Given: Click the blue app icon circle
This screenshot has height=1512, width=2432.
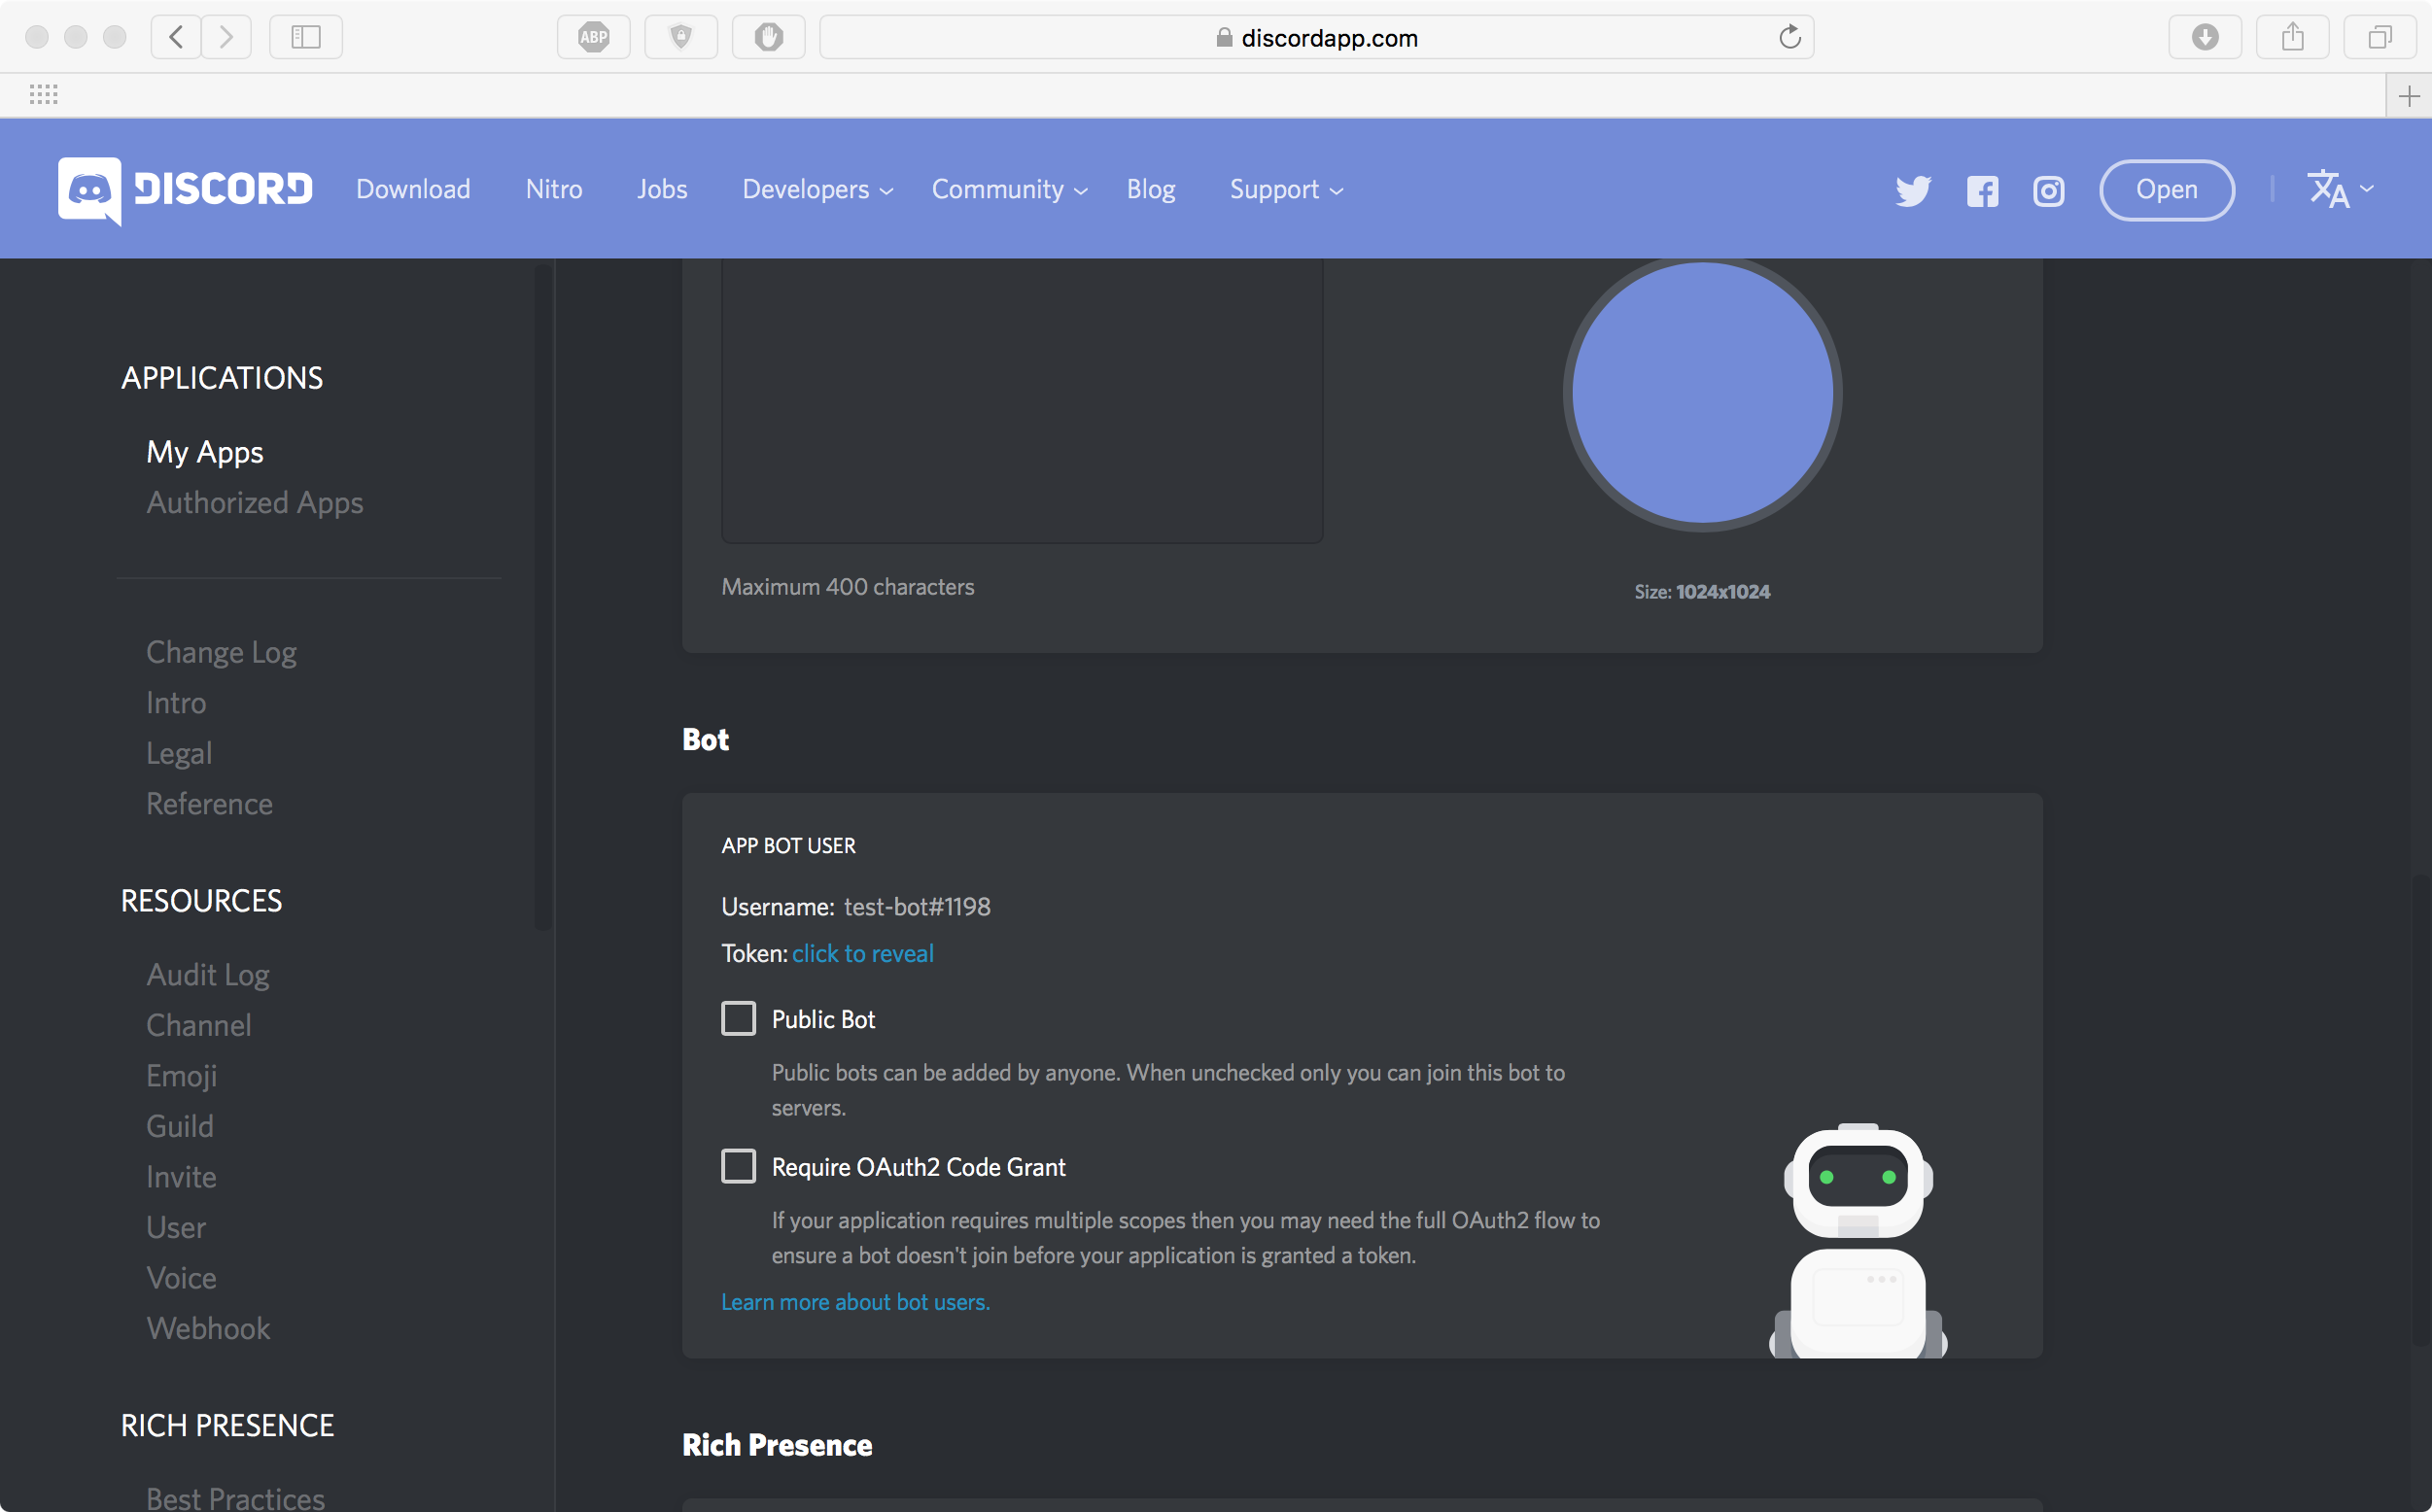Looking at the screenshot, I should click(x=1701, y=392).
